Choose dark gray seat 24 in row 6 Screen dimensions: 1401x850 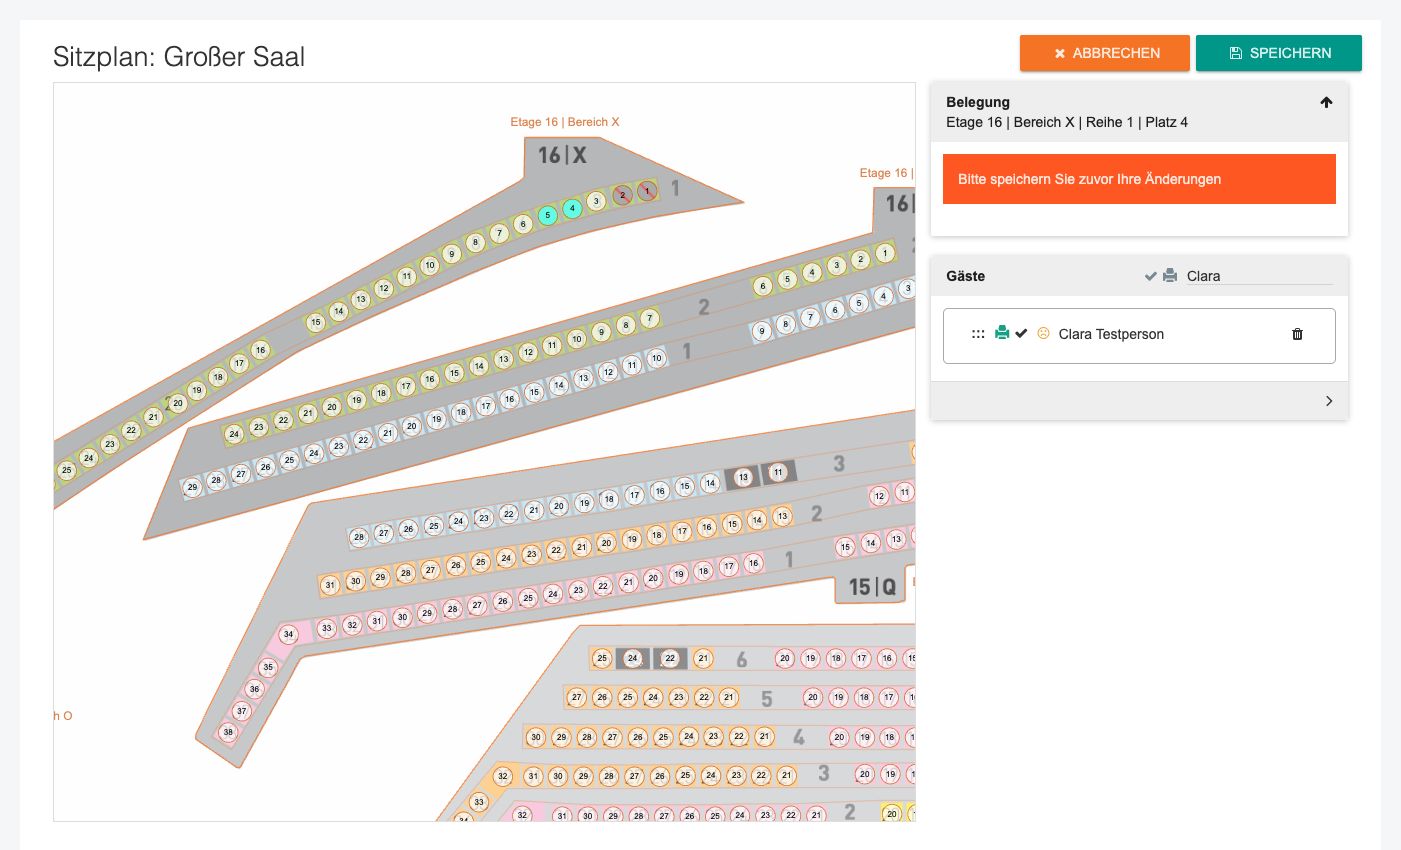(x=633, y=658)
